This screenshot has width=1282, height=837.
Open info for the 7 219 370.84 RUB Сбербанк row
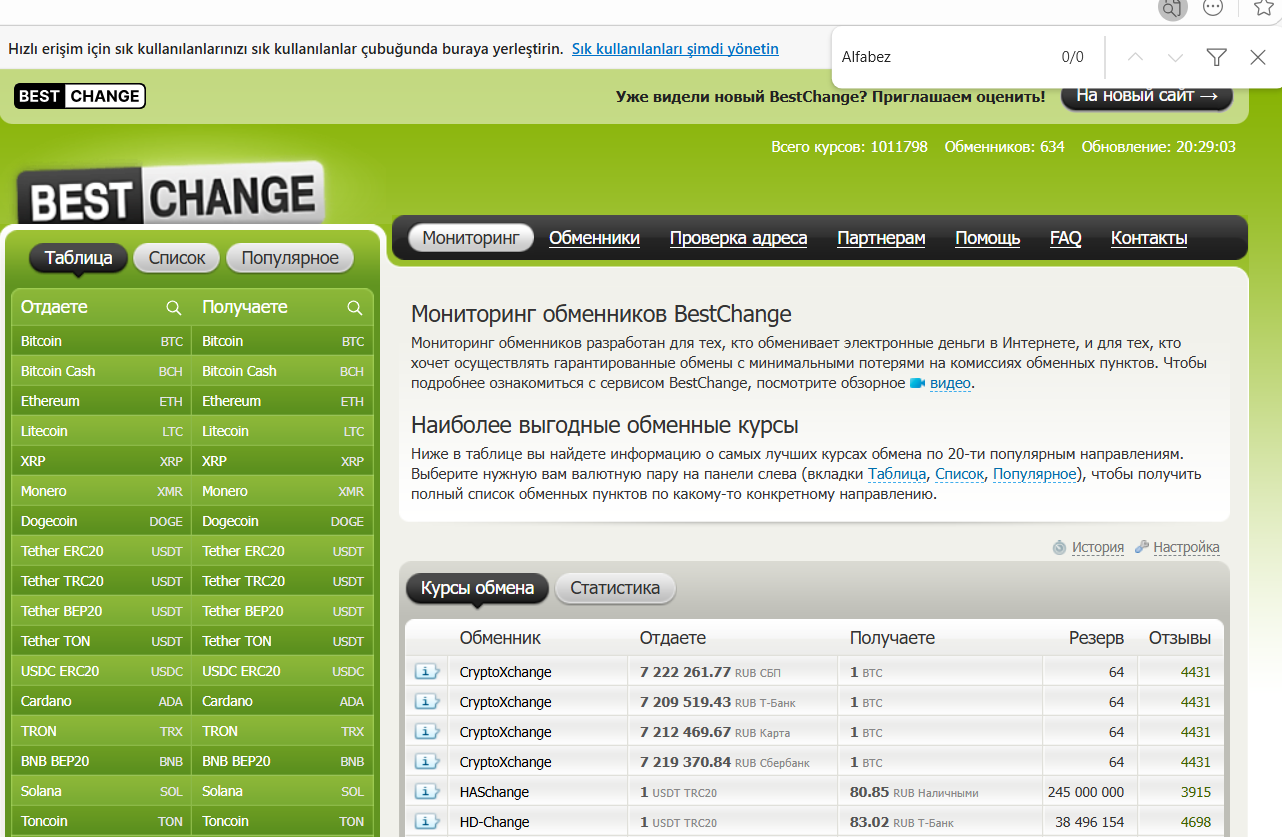pyautogui.click(x=427, y=762)
